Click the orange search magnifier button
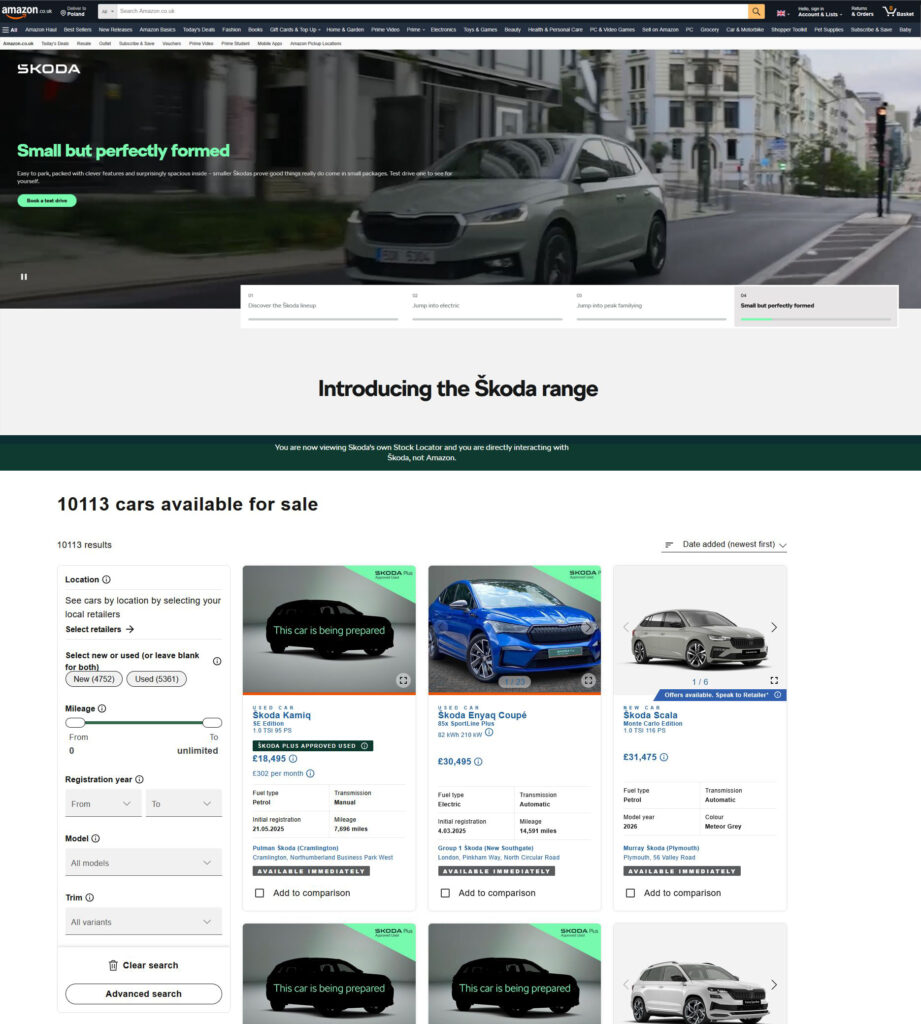This screenshot has width=921, height=1024. 756,11
